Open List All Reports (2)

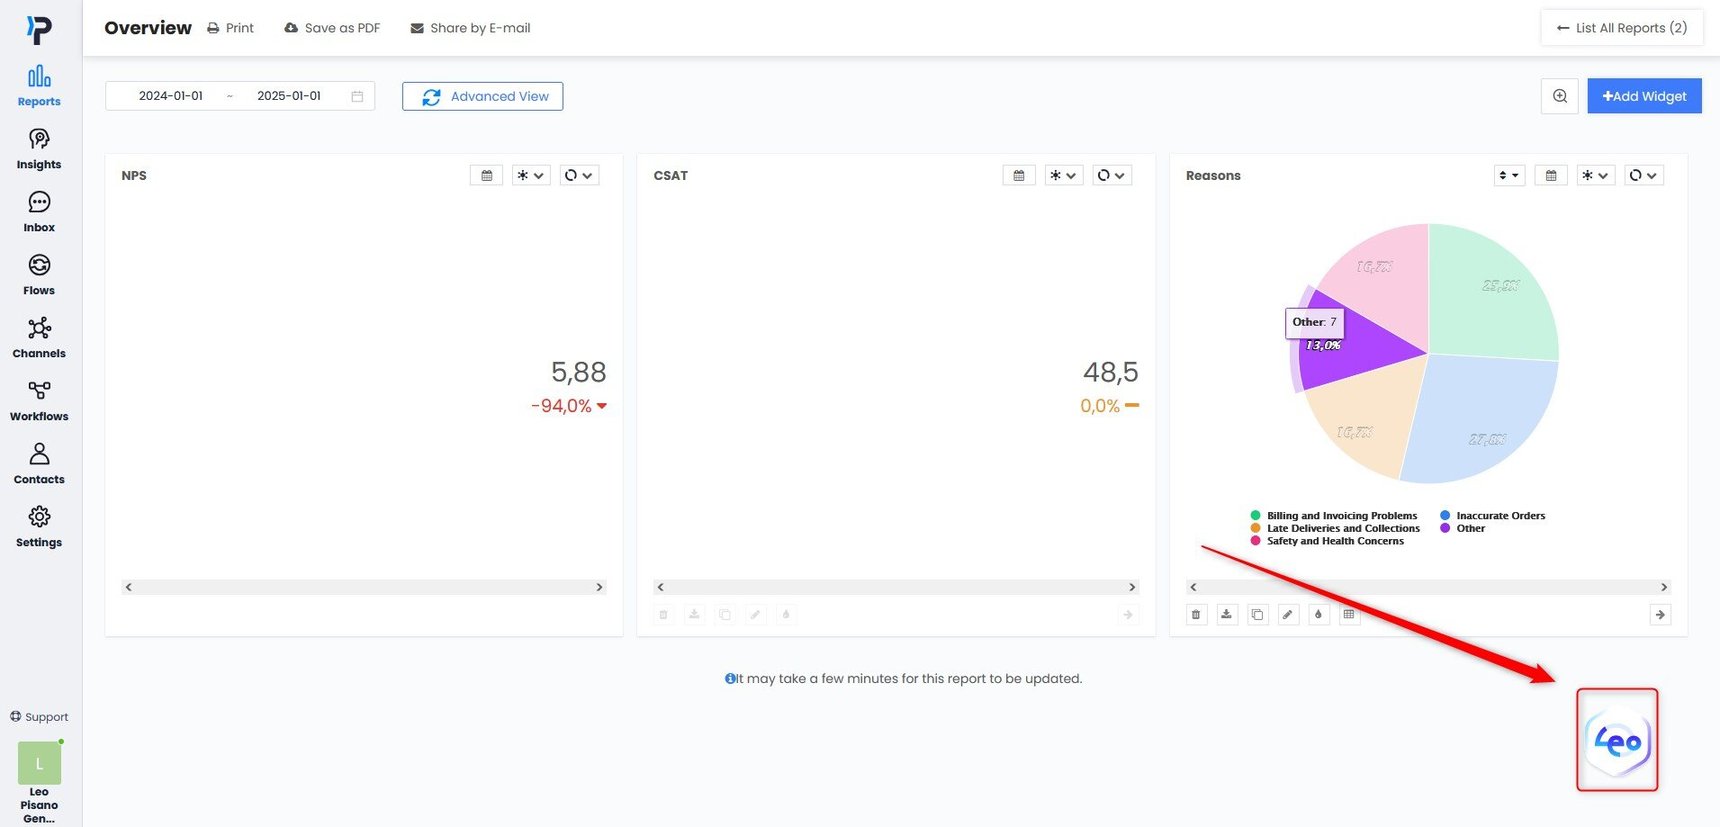pyautogui.click(x=1622, y=28)
